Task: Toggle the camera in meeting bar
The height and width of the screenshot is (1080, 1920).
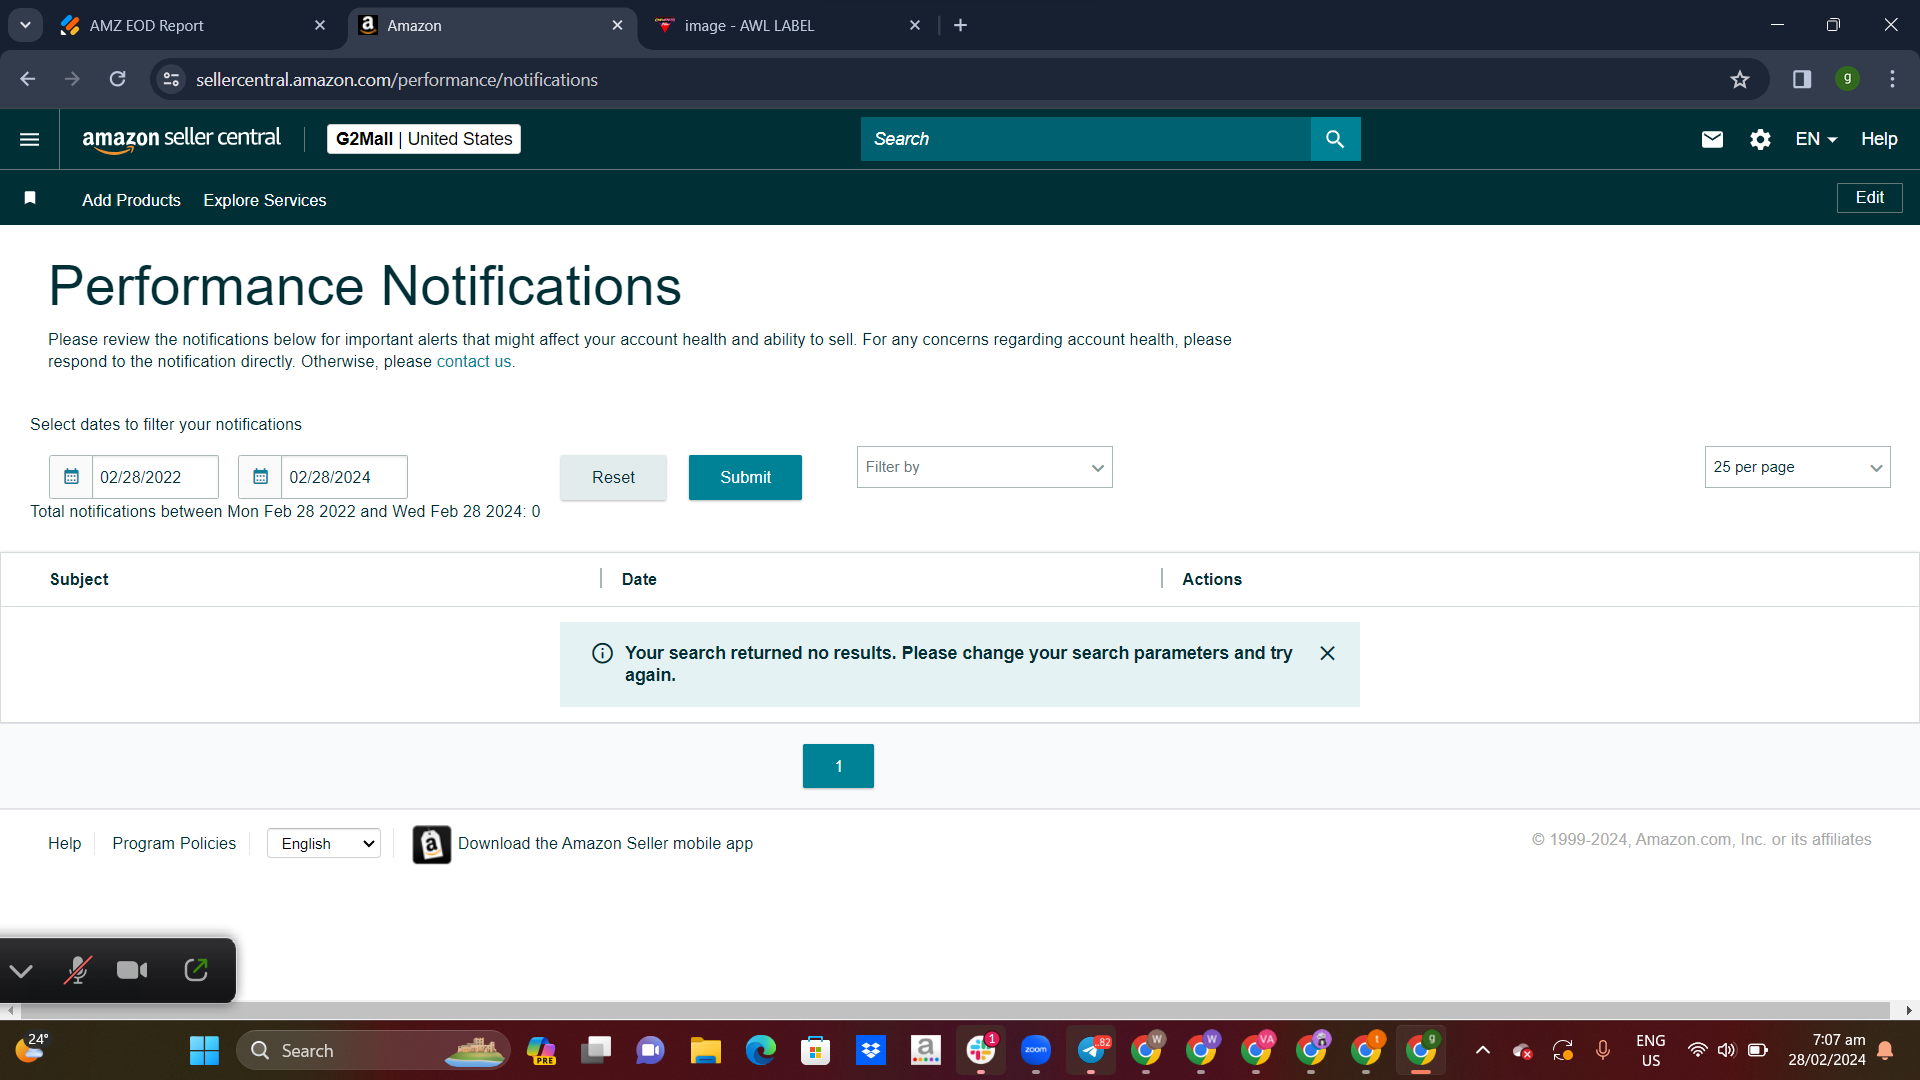Action: tap(132, 970)
